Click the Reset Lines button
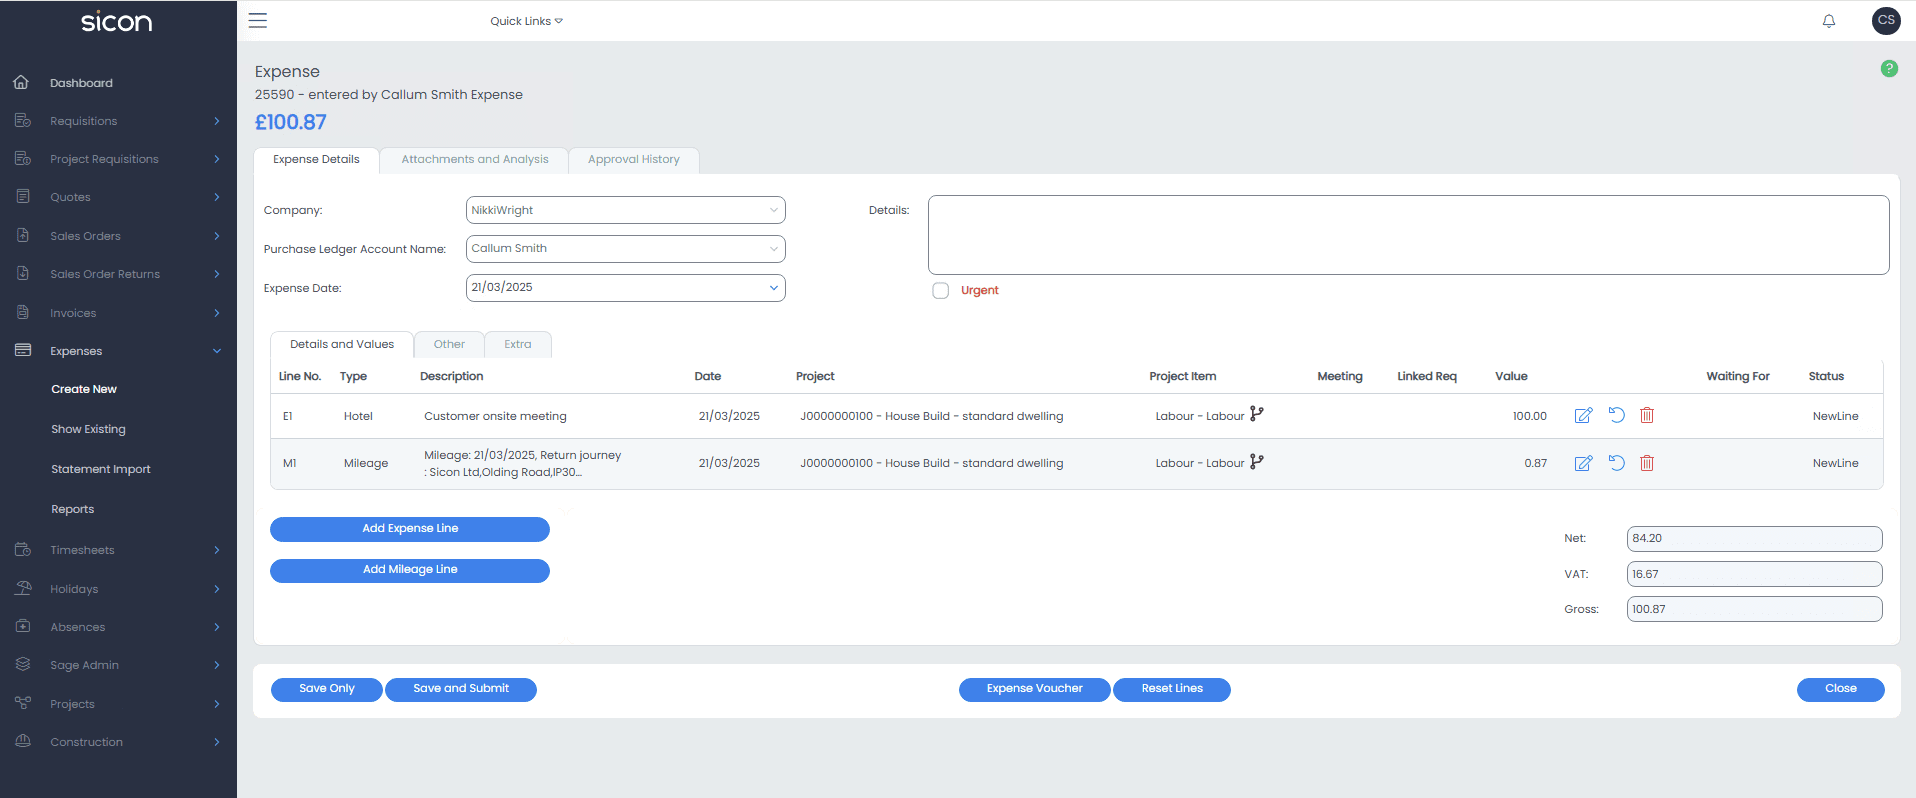The height and width of the screenshot is (798, 1916). (1172, 689)
